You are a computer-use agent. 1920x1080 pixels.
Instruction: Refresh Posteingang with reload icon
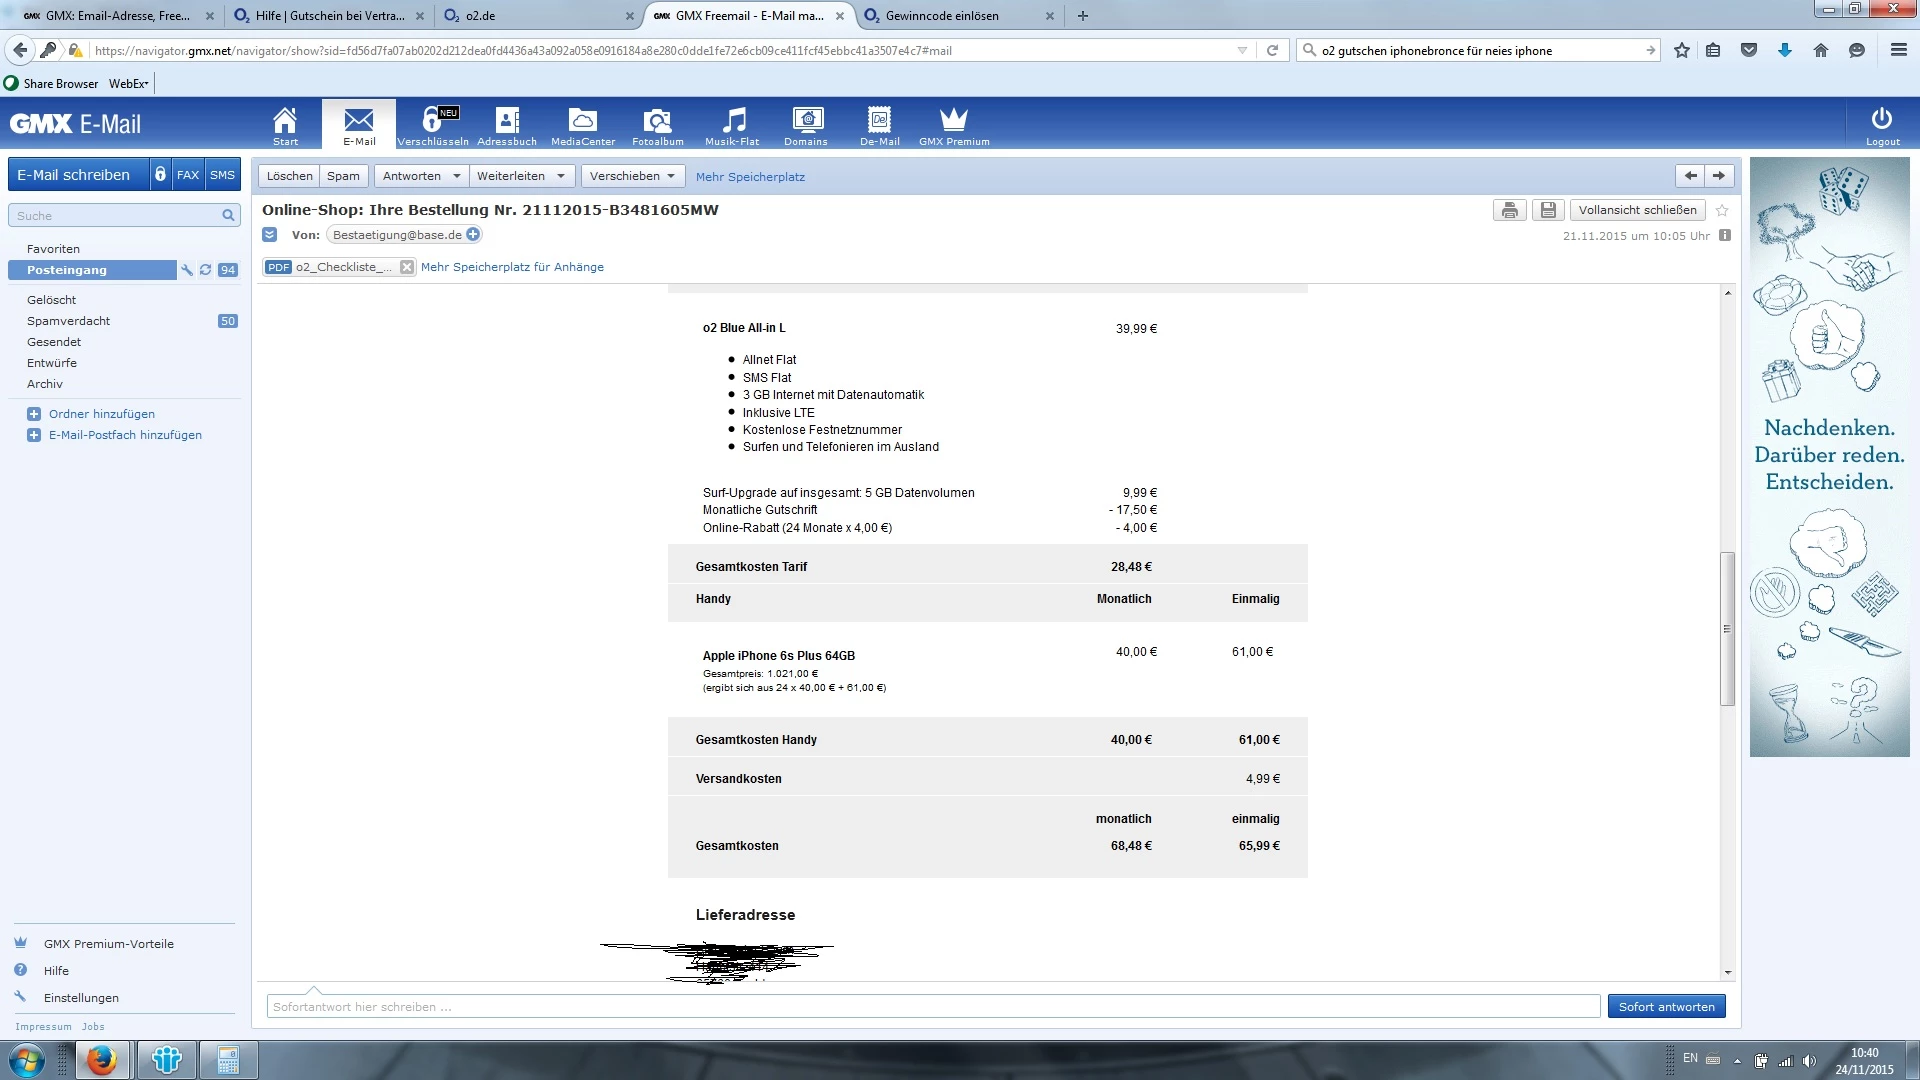pyautogui.click(x=206, y=270)
